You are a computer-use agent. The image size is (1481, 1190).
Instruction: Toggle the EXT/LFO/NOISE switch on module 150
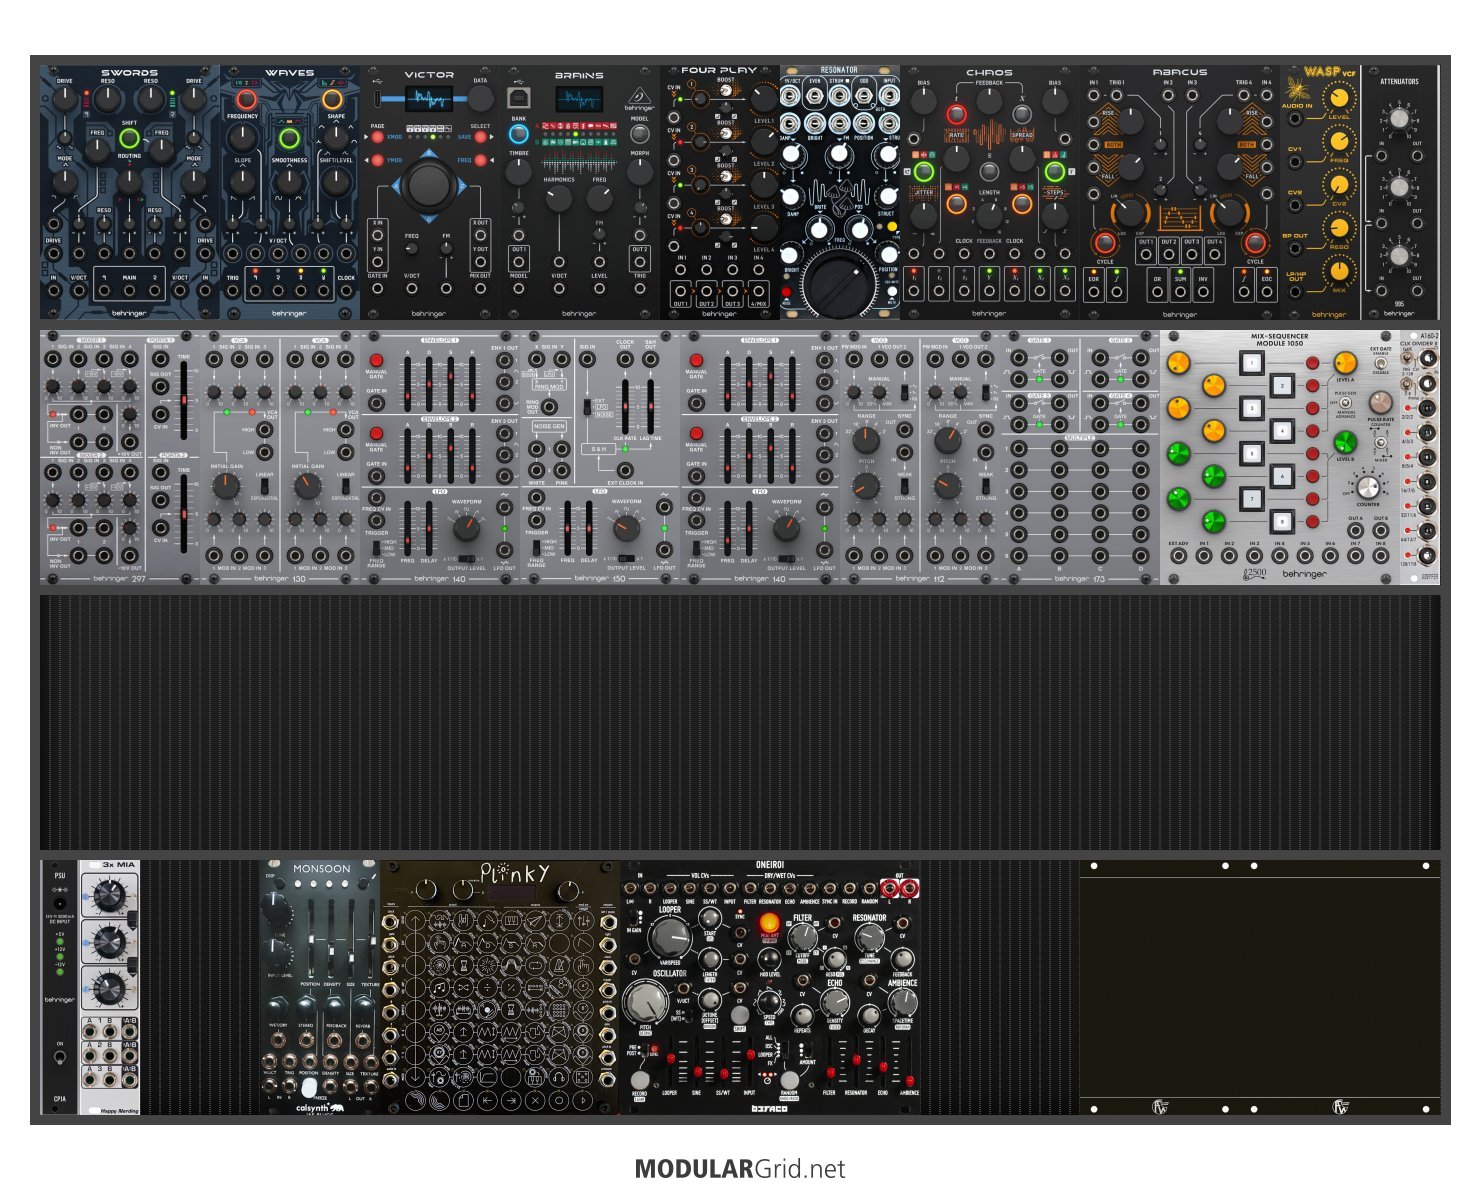click(x=587, y=406)
